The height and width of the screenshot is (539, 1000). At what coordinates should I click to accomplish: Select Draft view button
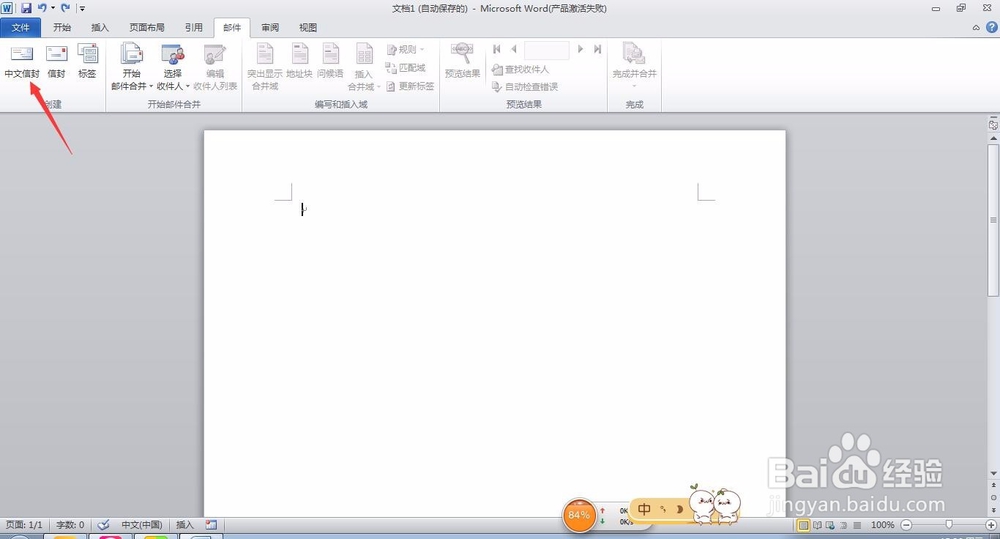(x=857, y=525)
